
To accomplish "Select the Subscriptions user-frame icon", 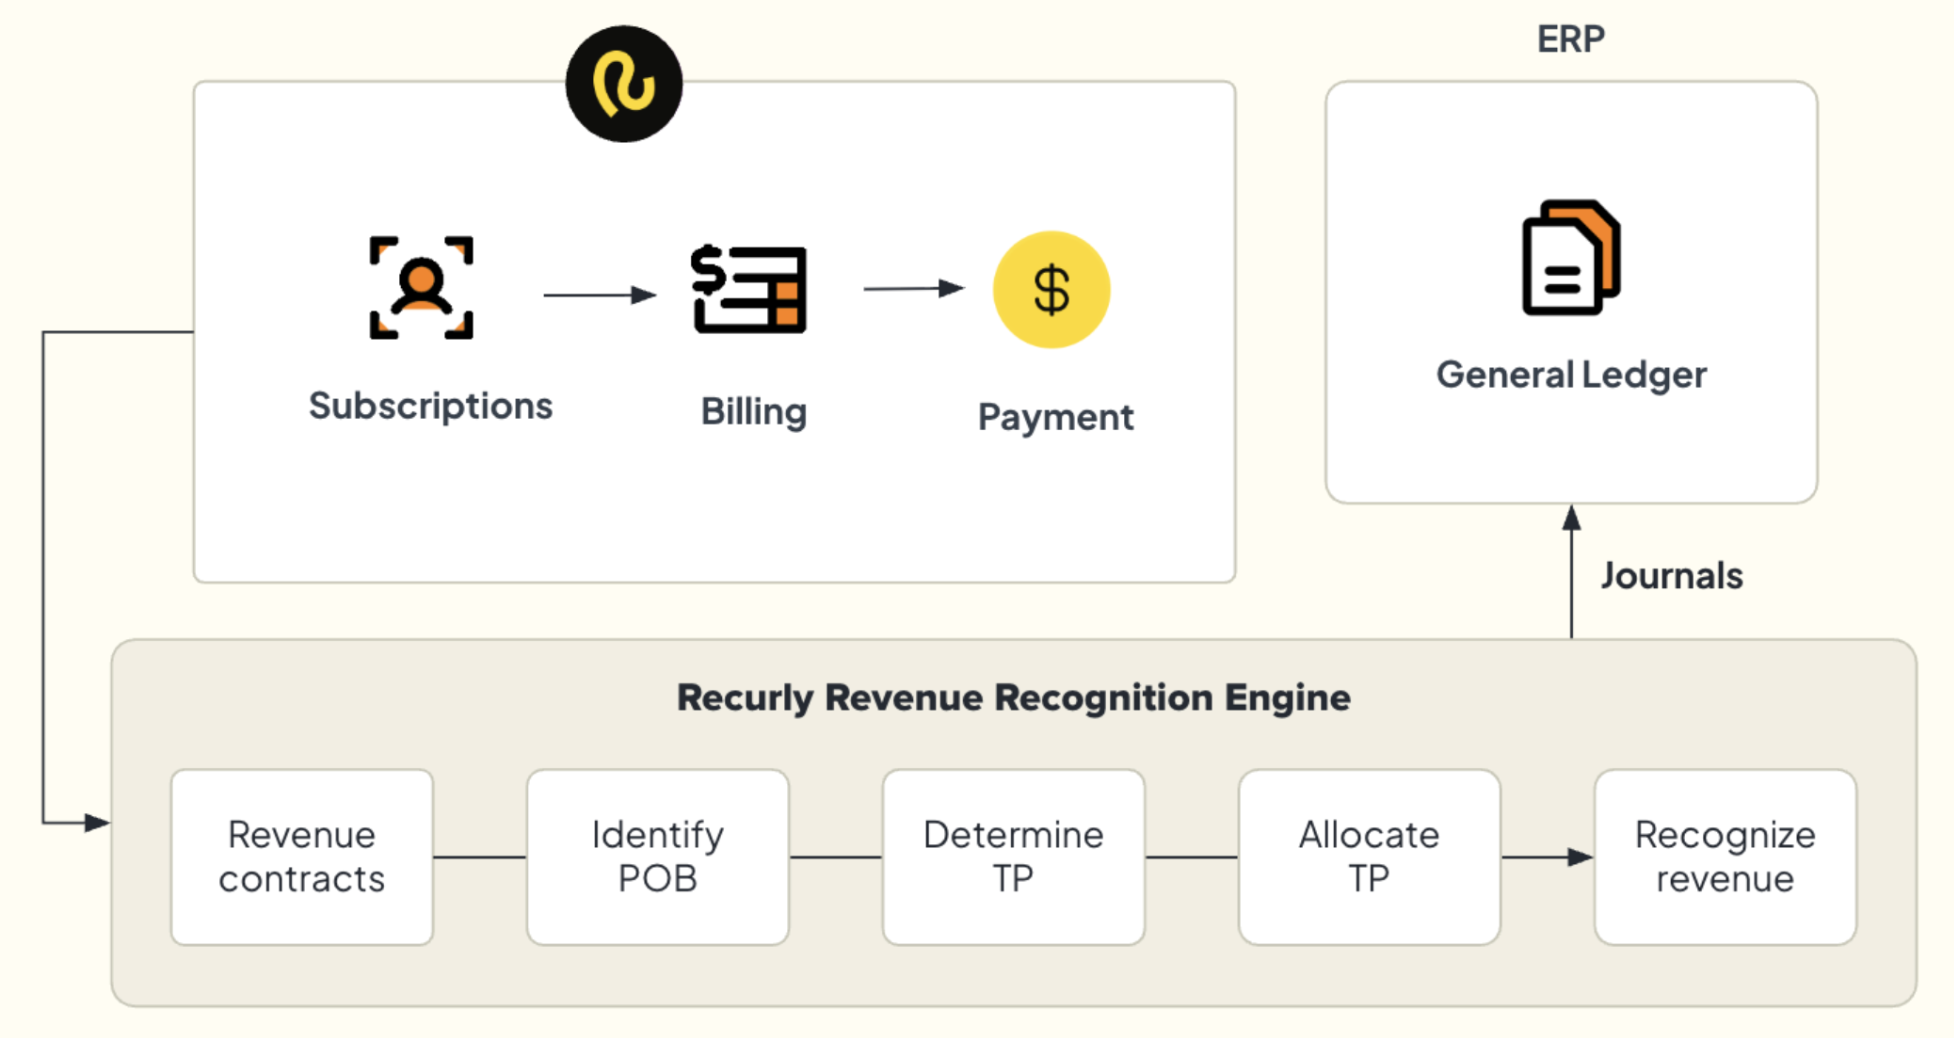I will coord(421,288).
